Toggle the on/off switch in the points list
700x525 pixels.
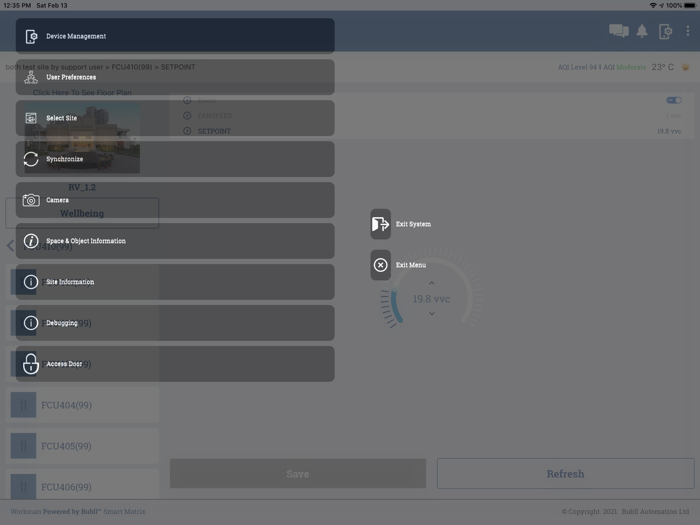(x=673, y=100)
